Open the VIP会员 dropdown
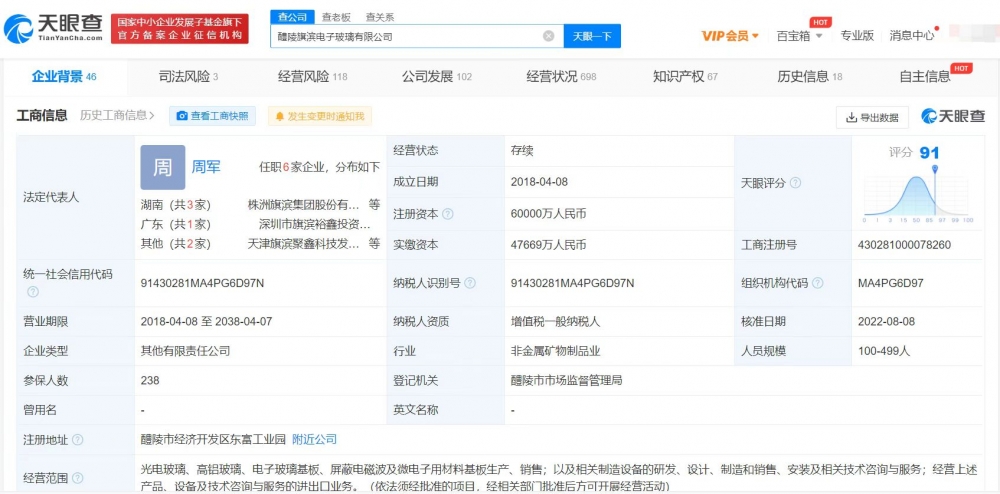This screenshot has width=1000, height=494. pyautogui.click(x=729, y=36)
